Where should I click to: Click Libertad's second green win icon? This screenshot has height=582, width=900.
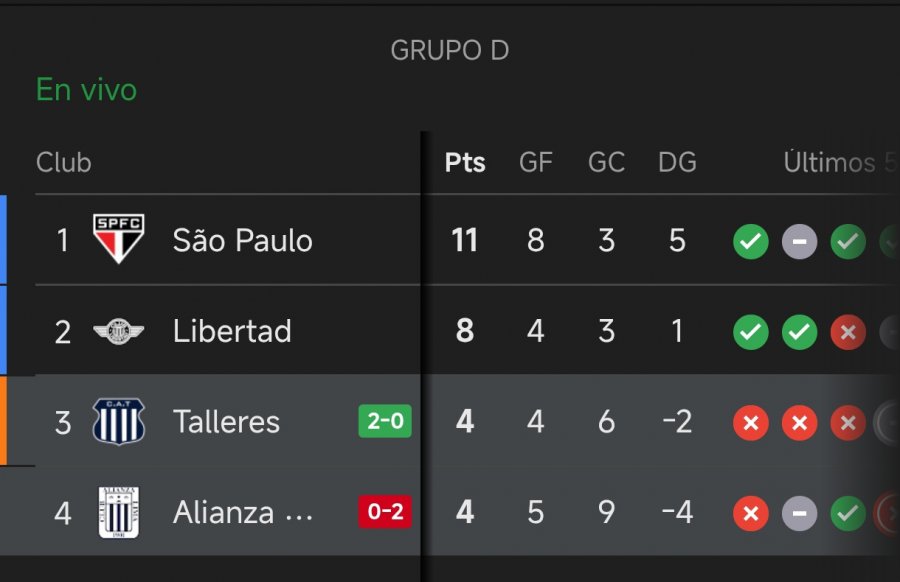pos(799,332)
